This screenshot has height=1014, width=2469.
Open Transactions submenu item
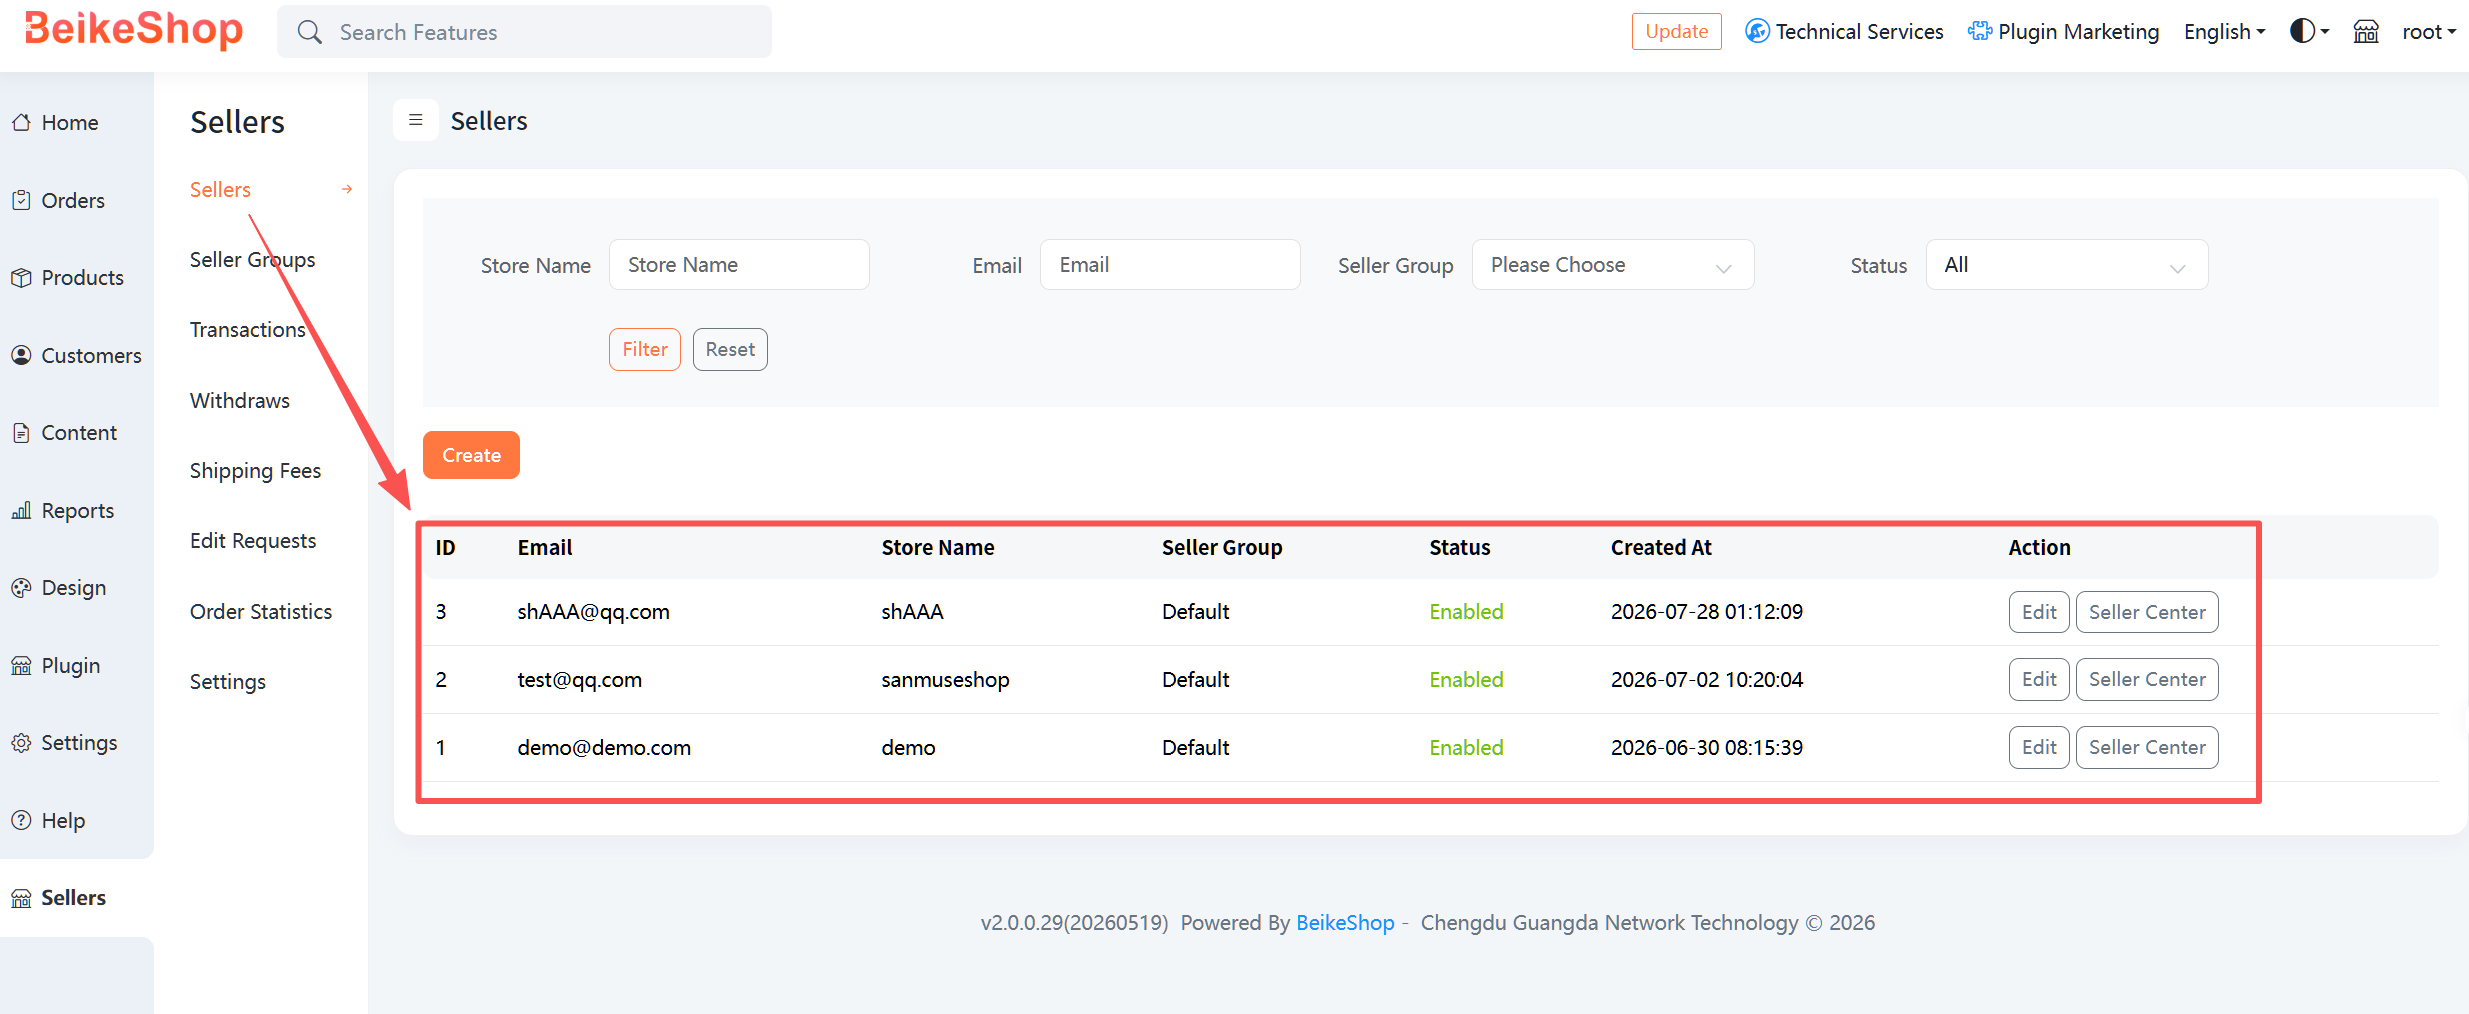247,330
